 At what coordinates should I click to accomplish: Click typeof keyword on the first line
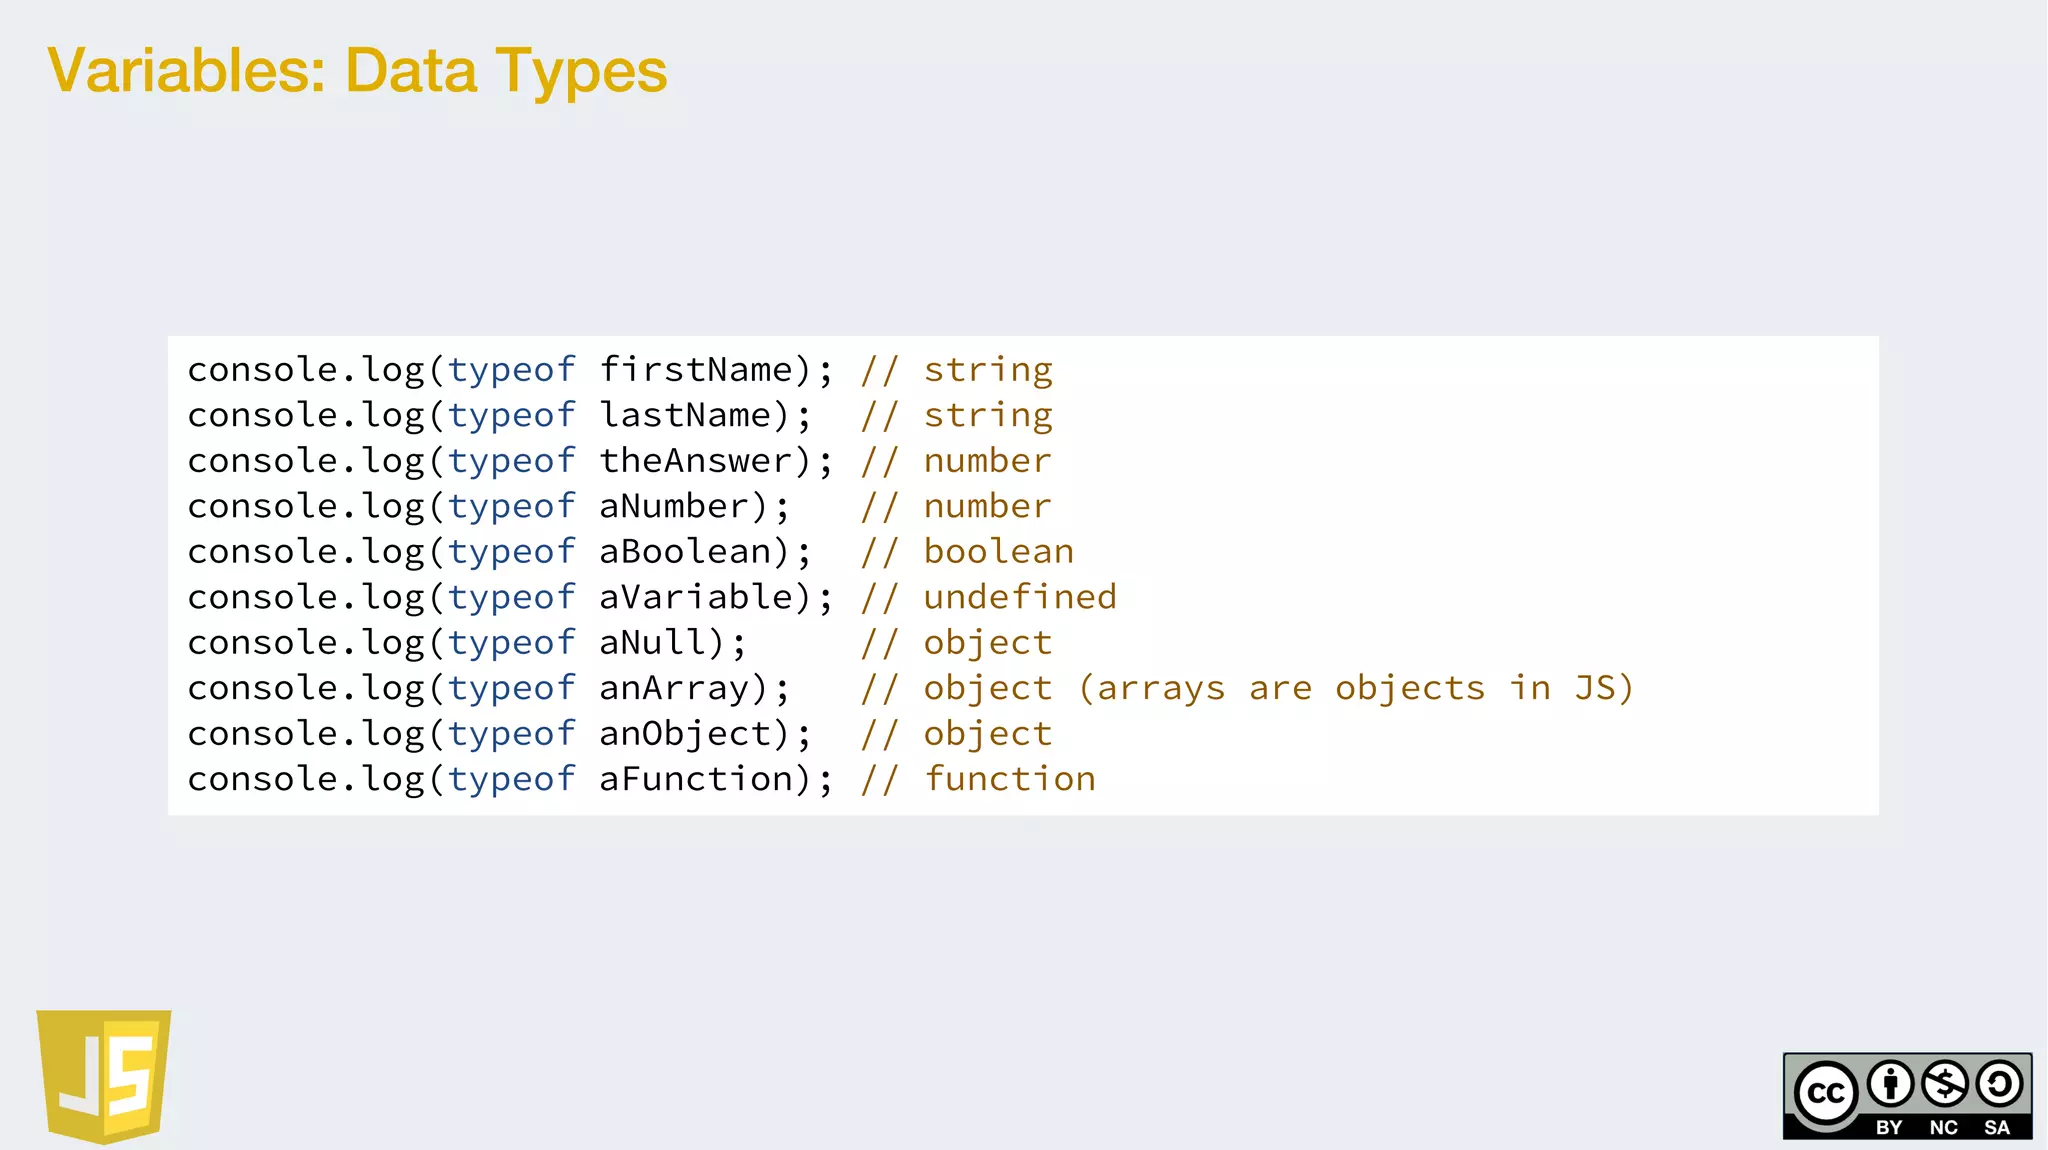tap(511, 370)
